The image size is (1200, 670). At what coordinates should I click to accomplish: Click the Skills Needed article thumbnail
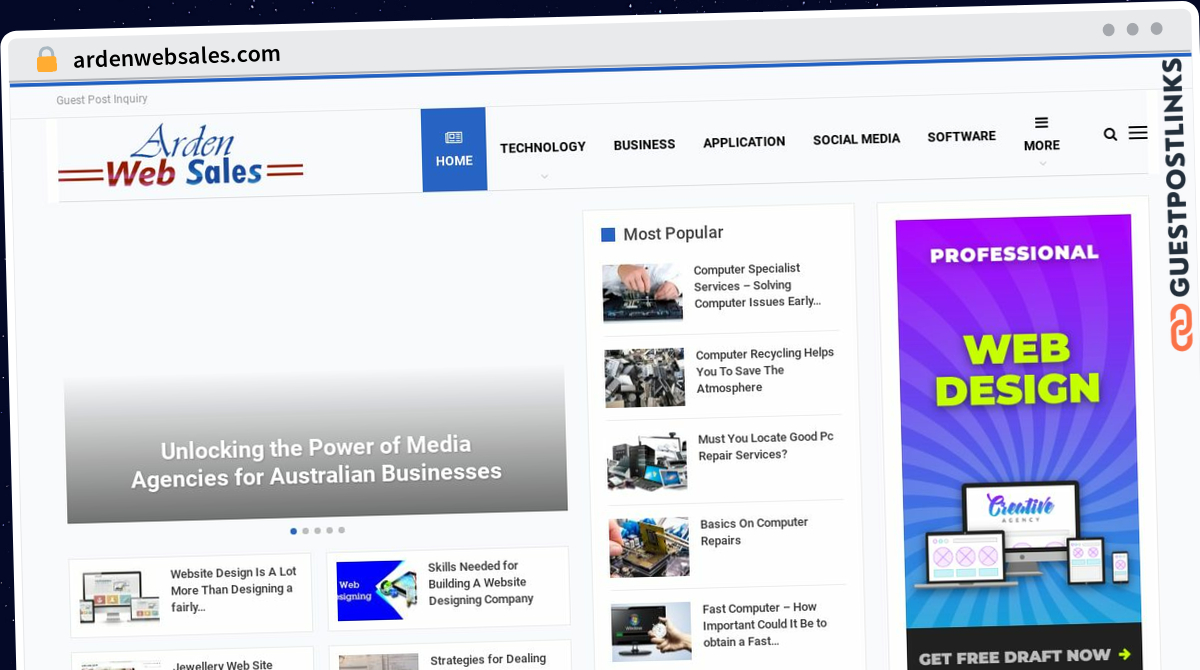(377, 591)
